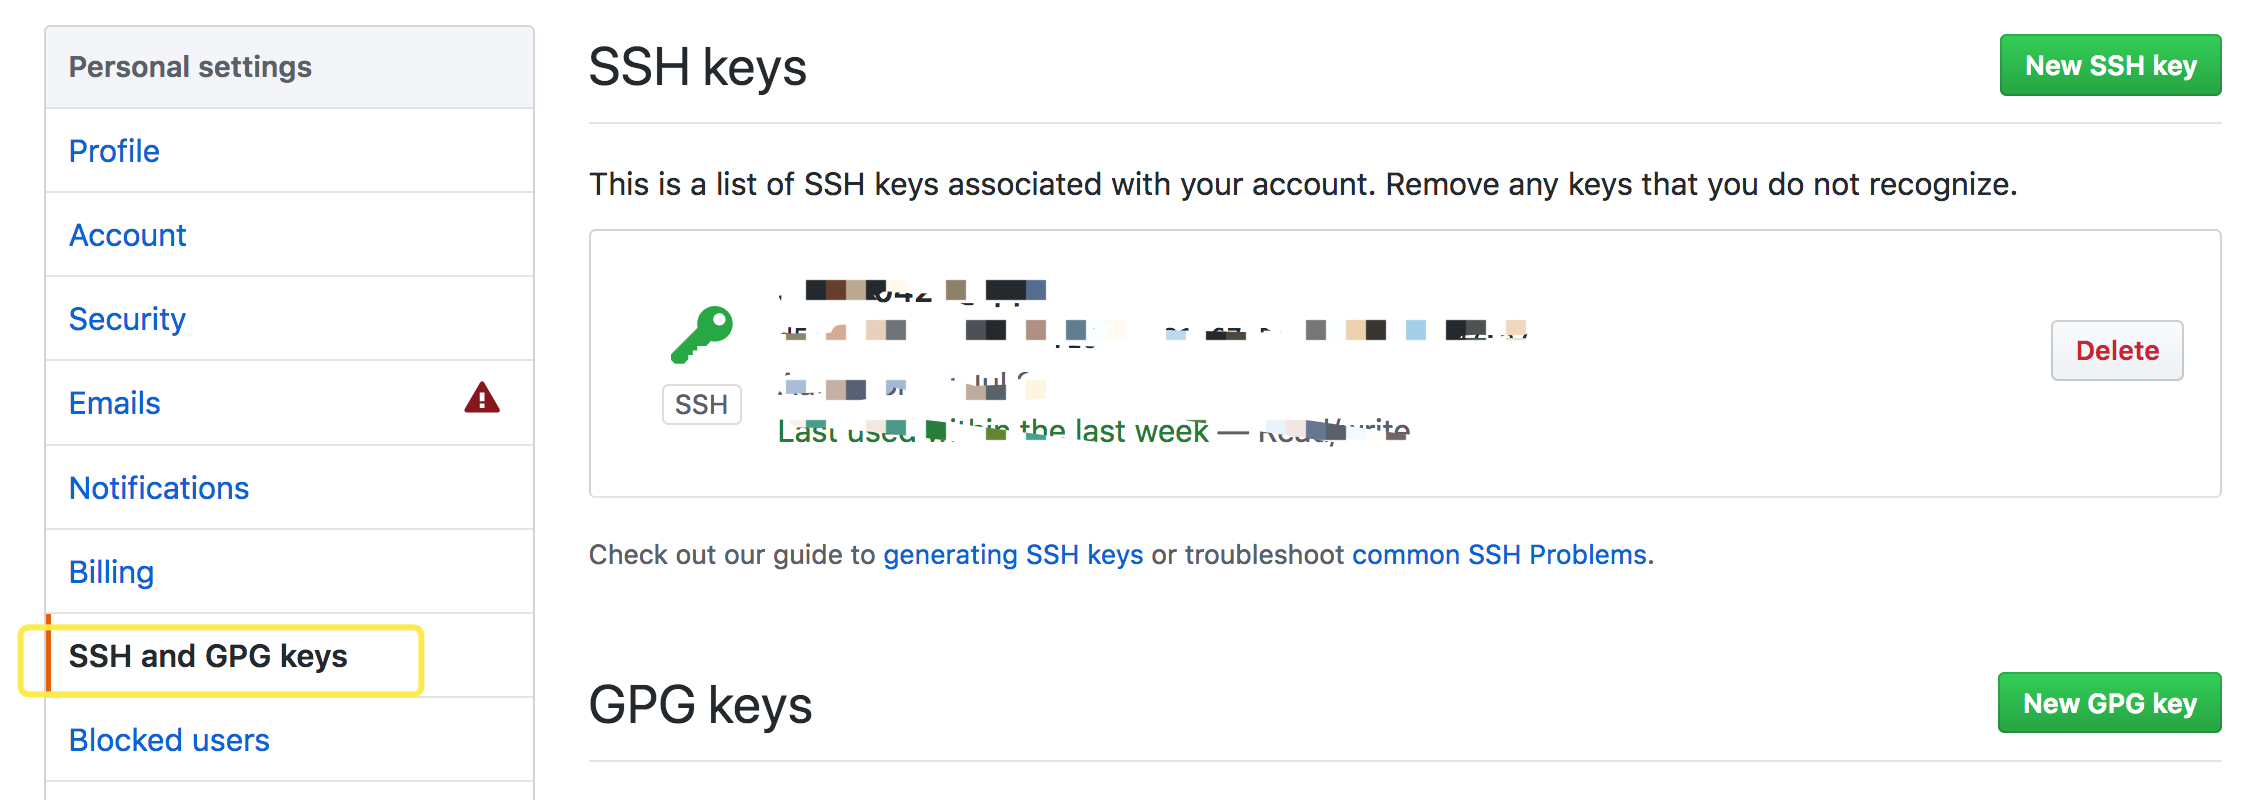Open the Emails settings section
The height and width of the screenshot is (800, 2264).
[x=113, y=402]
